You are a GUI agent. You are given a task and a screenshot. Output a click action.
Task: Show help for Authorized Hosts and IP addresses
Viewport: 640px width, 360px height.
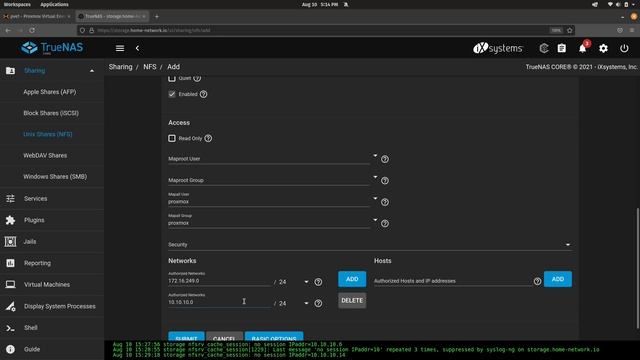537,281
